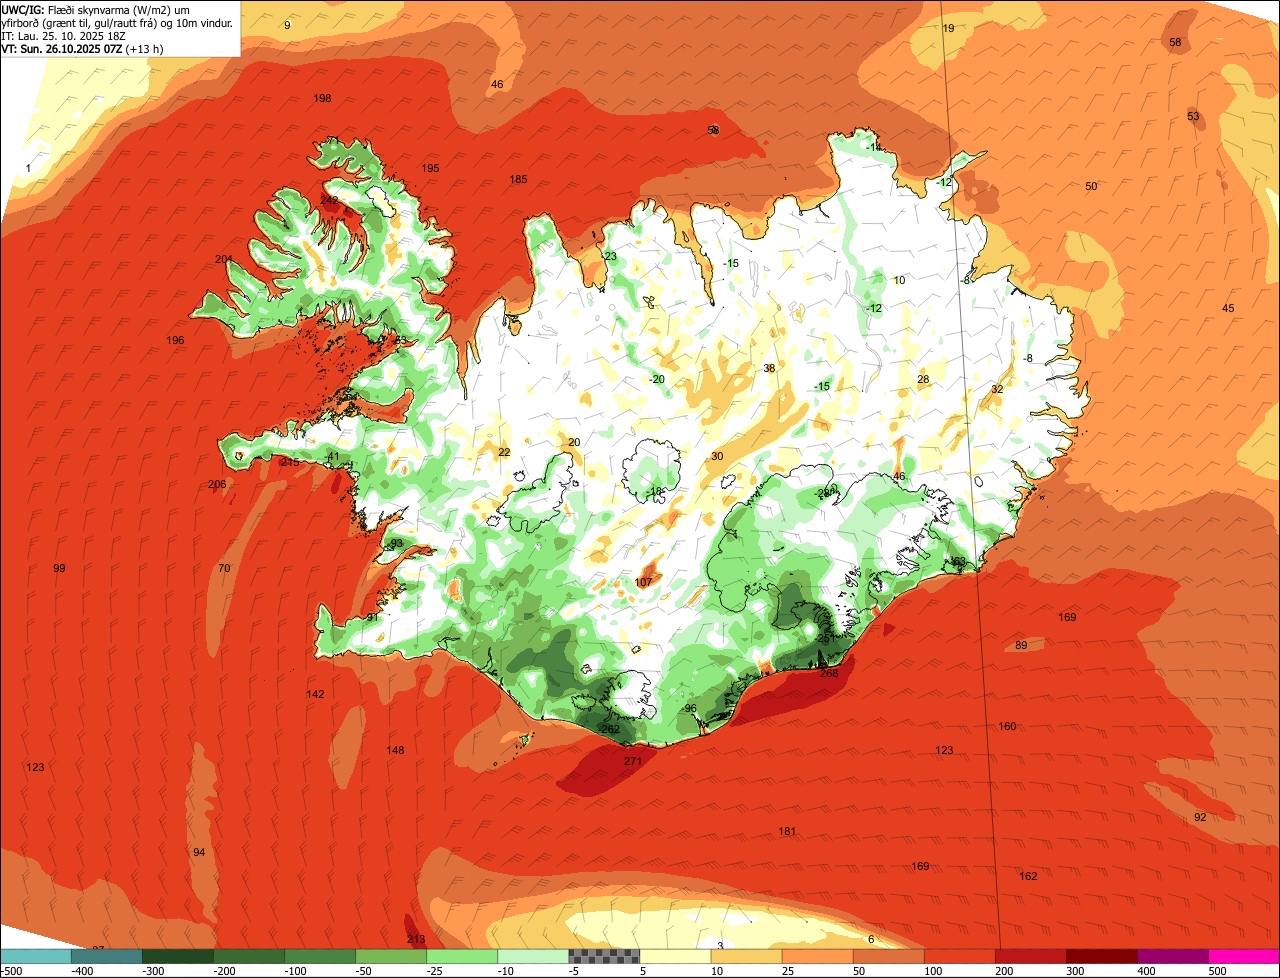Click the value '160' southeast of Iceland
Image resolution: width=1280 pixels, height=978 pixels.
pyautogui.click(x=1007, y=726)
